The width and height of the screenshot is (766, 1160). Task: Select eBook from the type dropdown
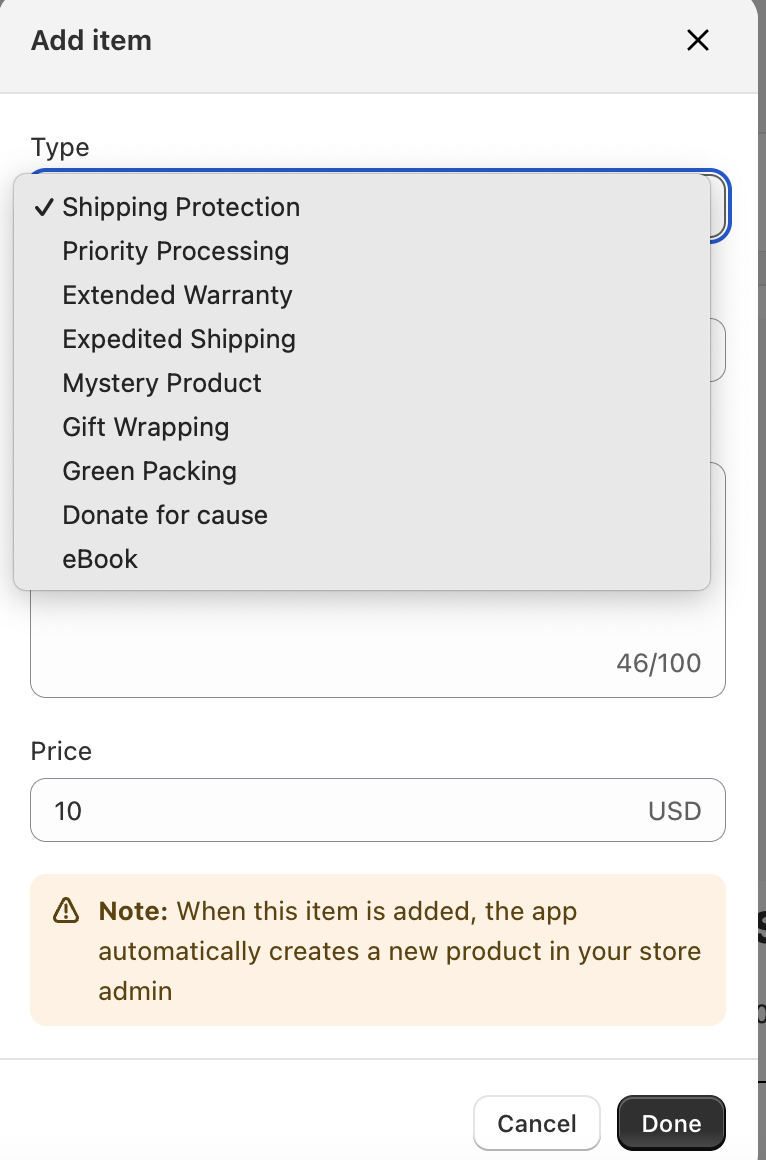click(x=100, y=559)
